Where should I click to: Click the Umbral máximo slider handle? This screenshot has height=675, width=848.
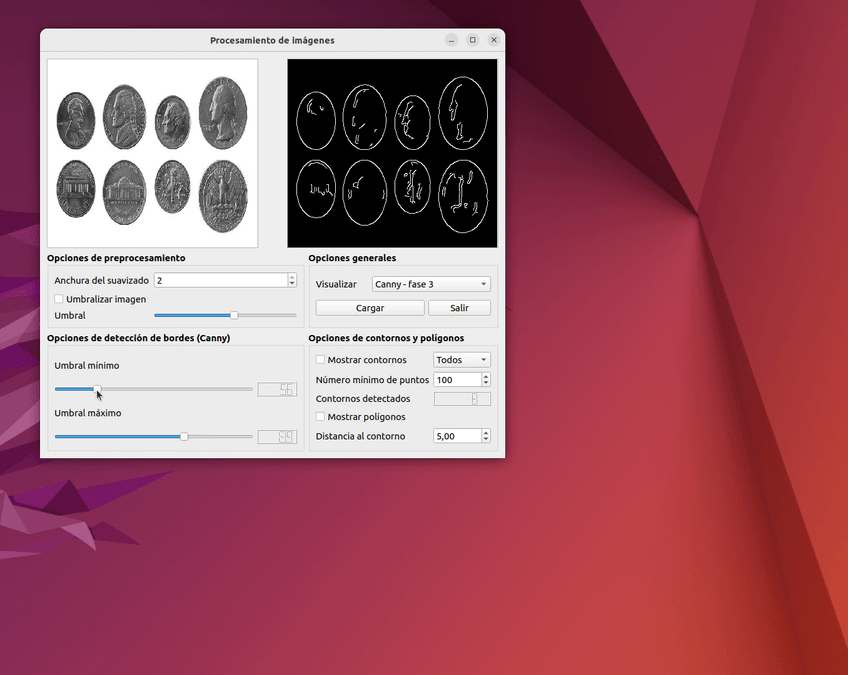pos(184,436)
